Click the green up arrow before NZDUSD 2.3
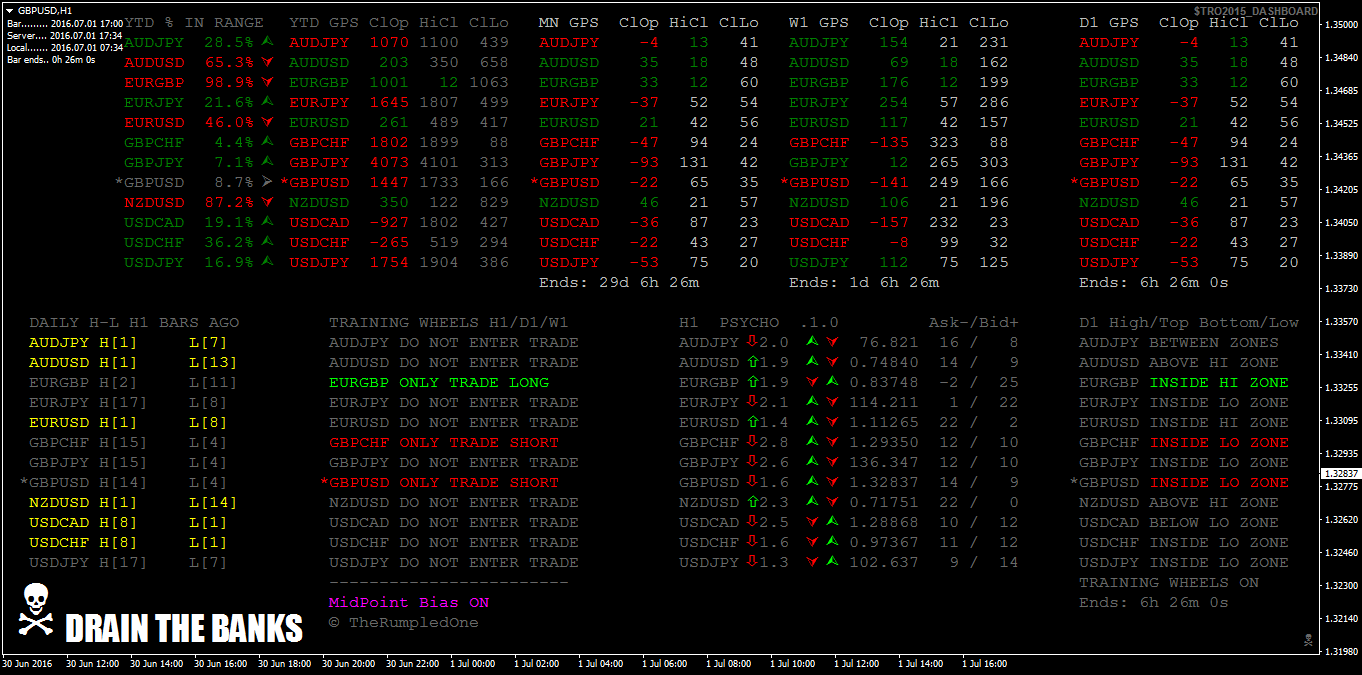This screenshot has height=675, width=1362. point(752,502)
